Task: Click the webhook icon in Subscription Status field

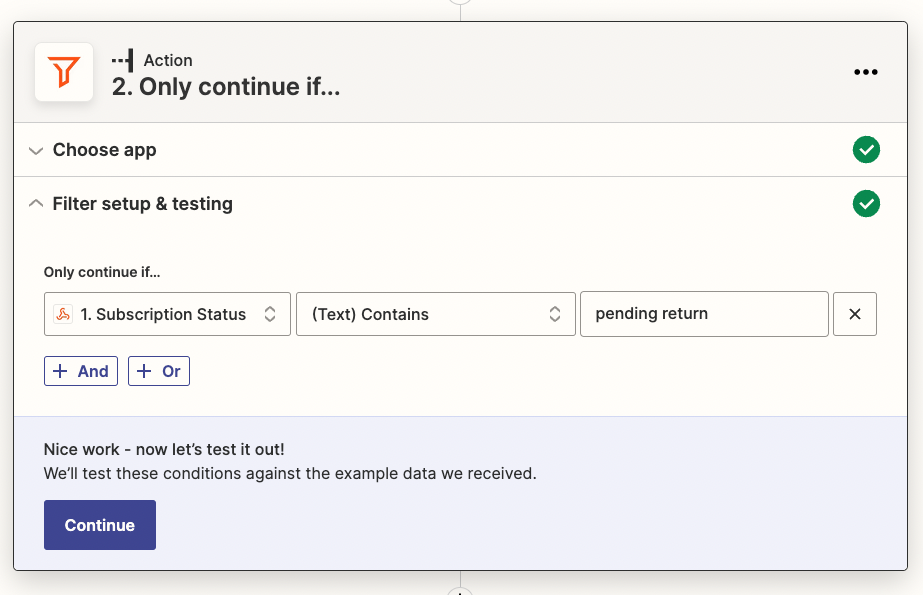Action: pos(63,314)
